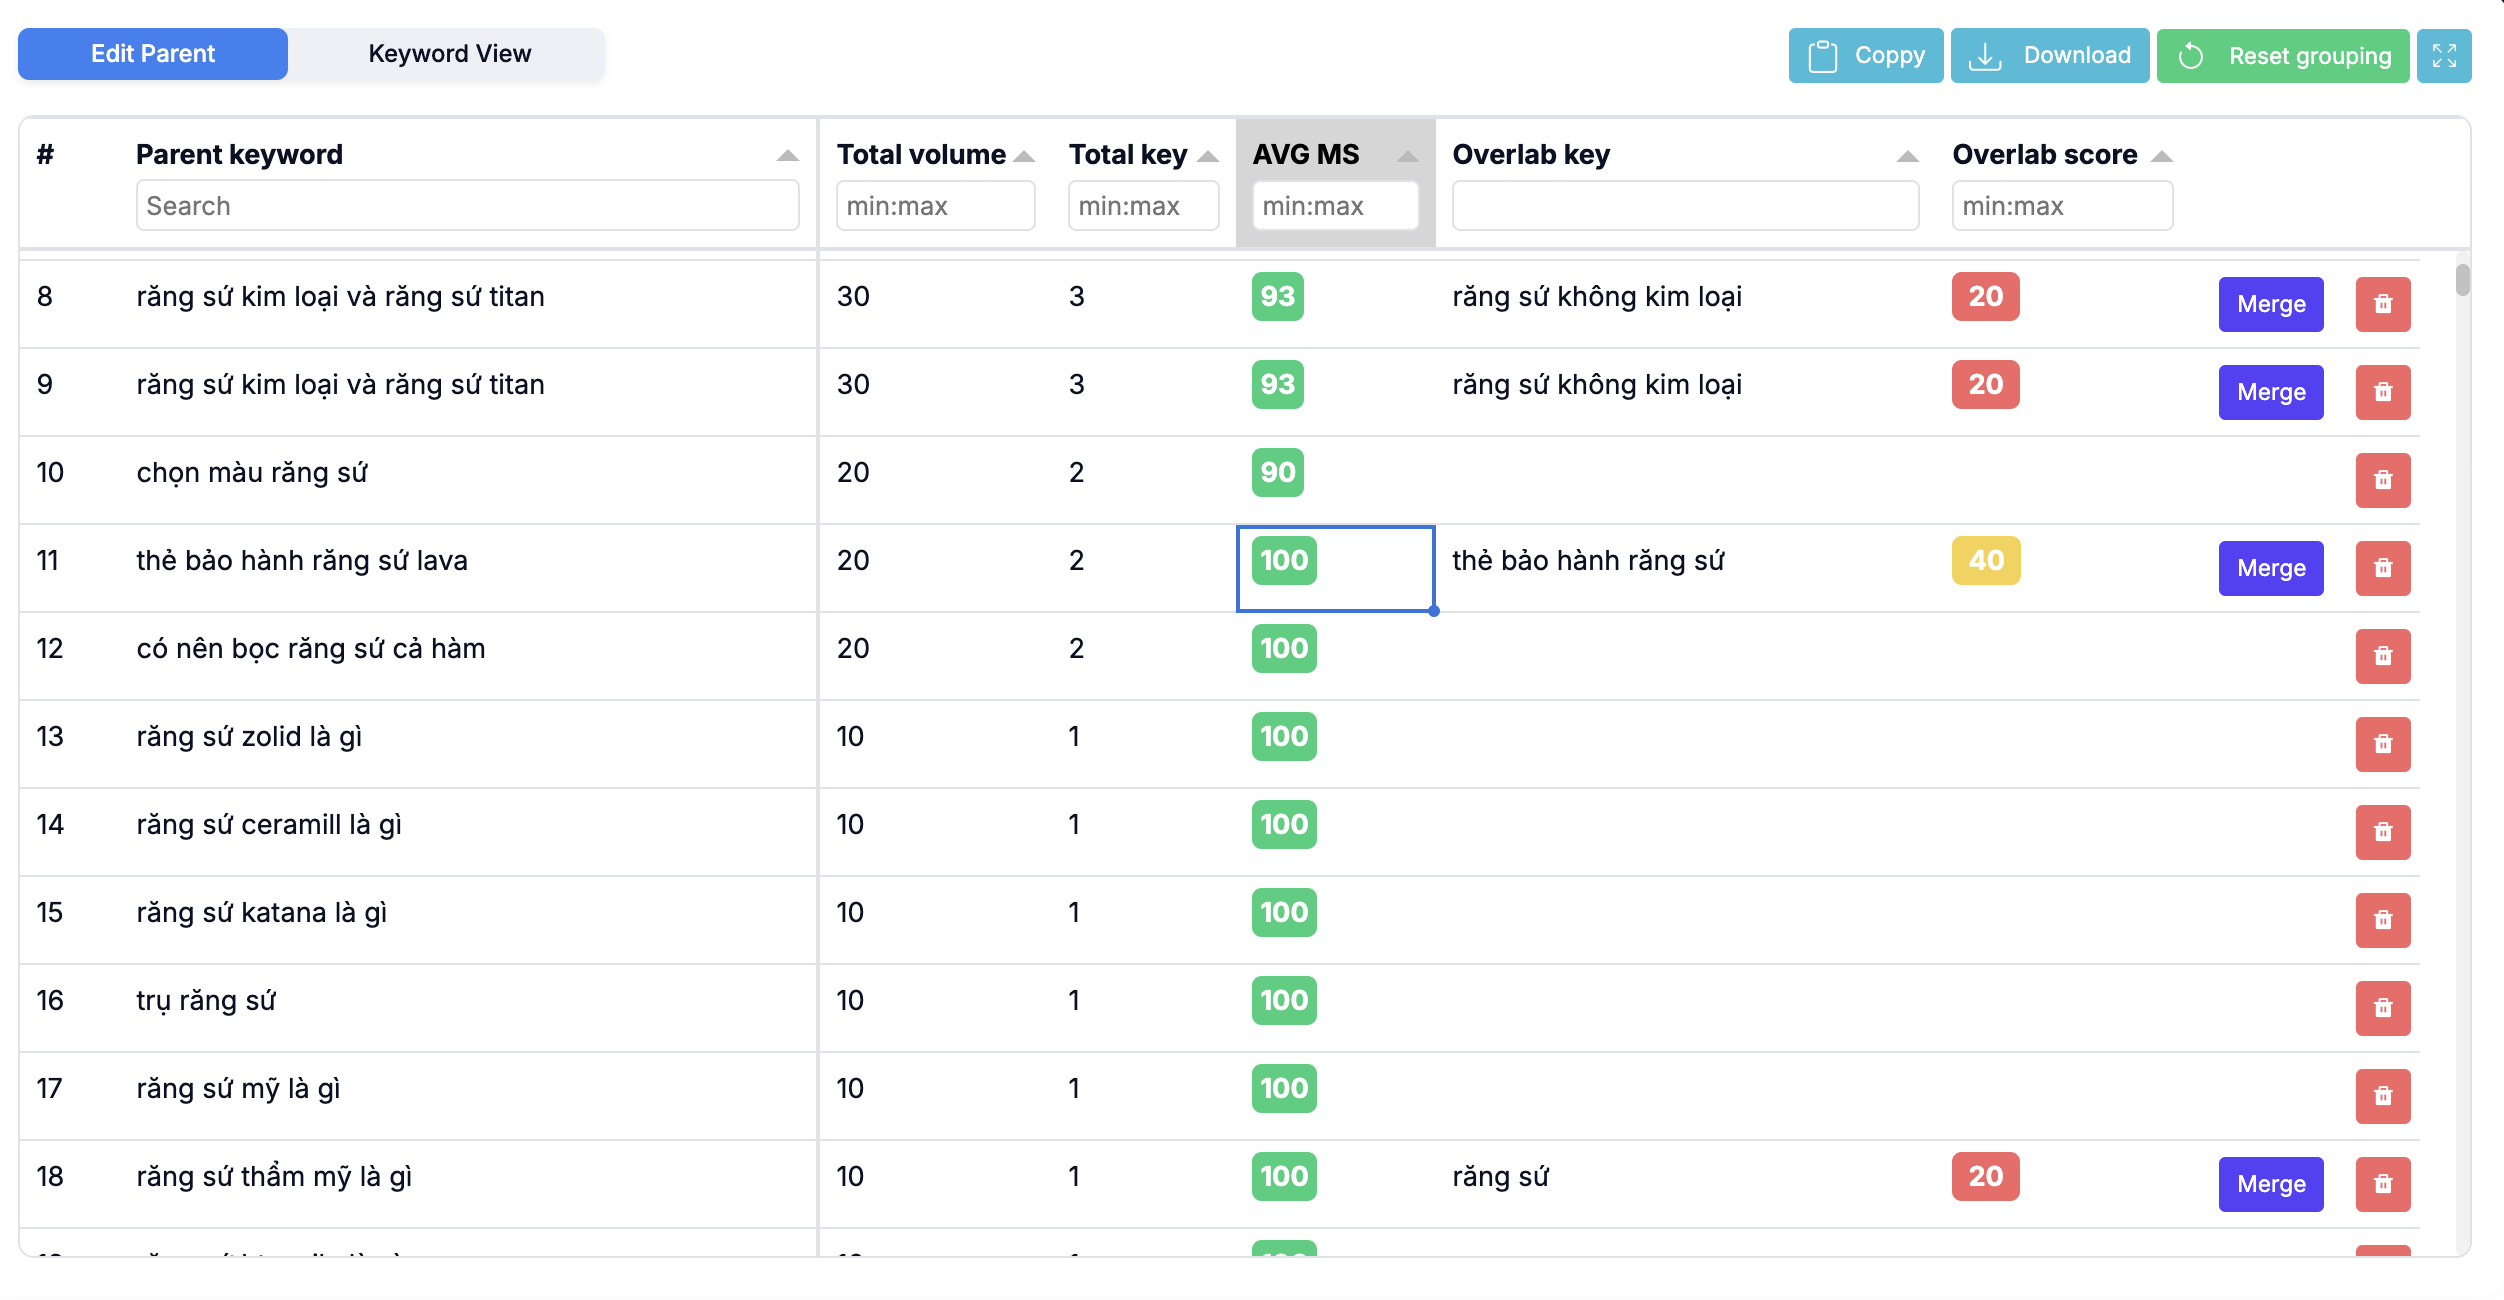Select yellow 40 overlap score badge
The width and height of the screenshot is (2504, 1300).
click(1985, 560)
